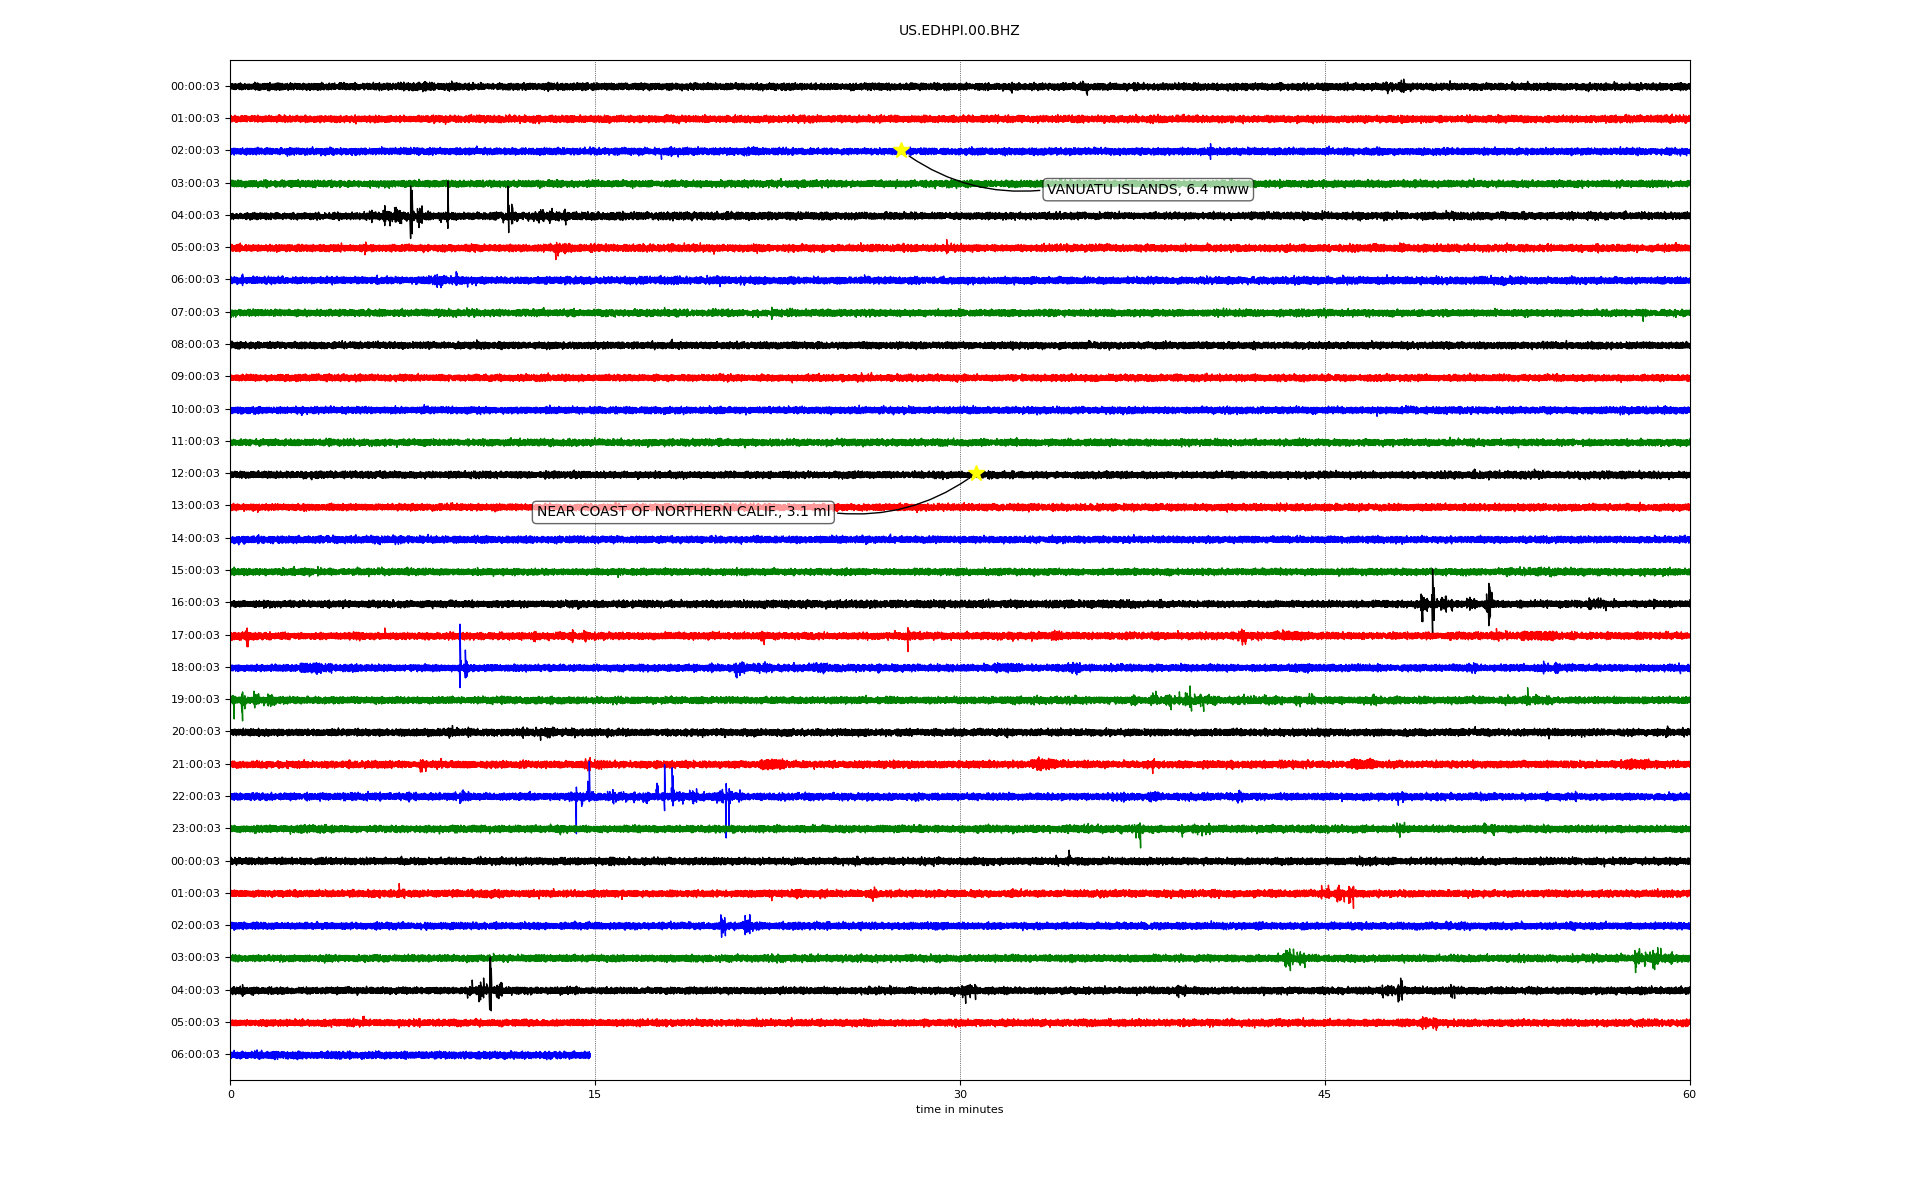Click the first 00:00:03 row label at top
The height and width of the screenshot is (1200, 1920).
(x=195, y=86)
